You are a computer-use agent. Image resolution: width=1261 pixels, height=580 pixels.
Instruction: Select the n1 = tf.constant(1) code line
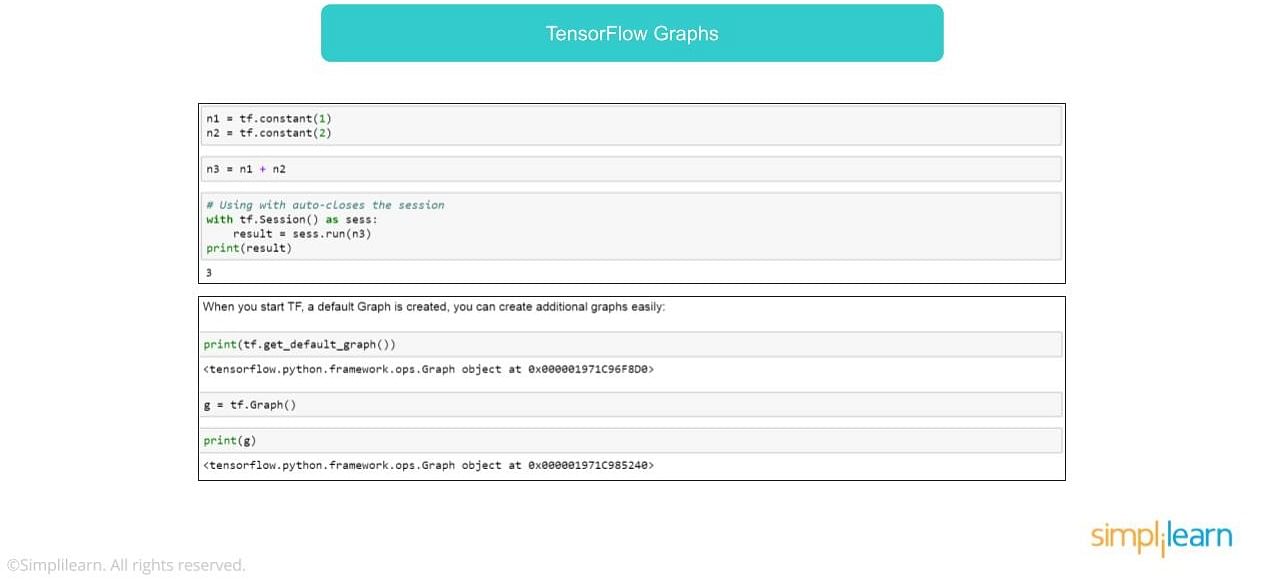click(x=269, y=119)
